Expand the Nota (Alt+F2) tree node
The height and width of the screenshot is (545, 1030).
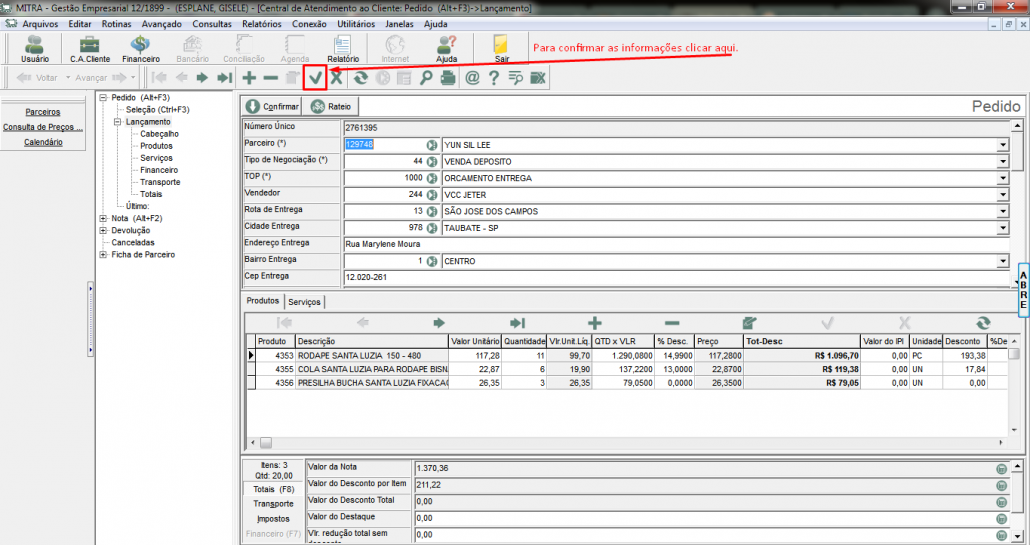point(104,218)
